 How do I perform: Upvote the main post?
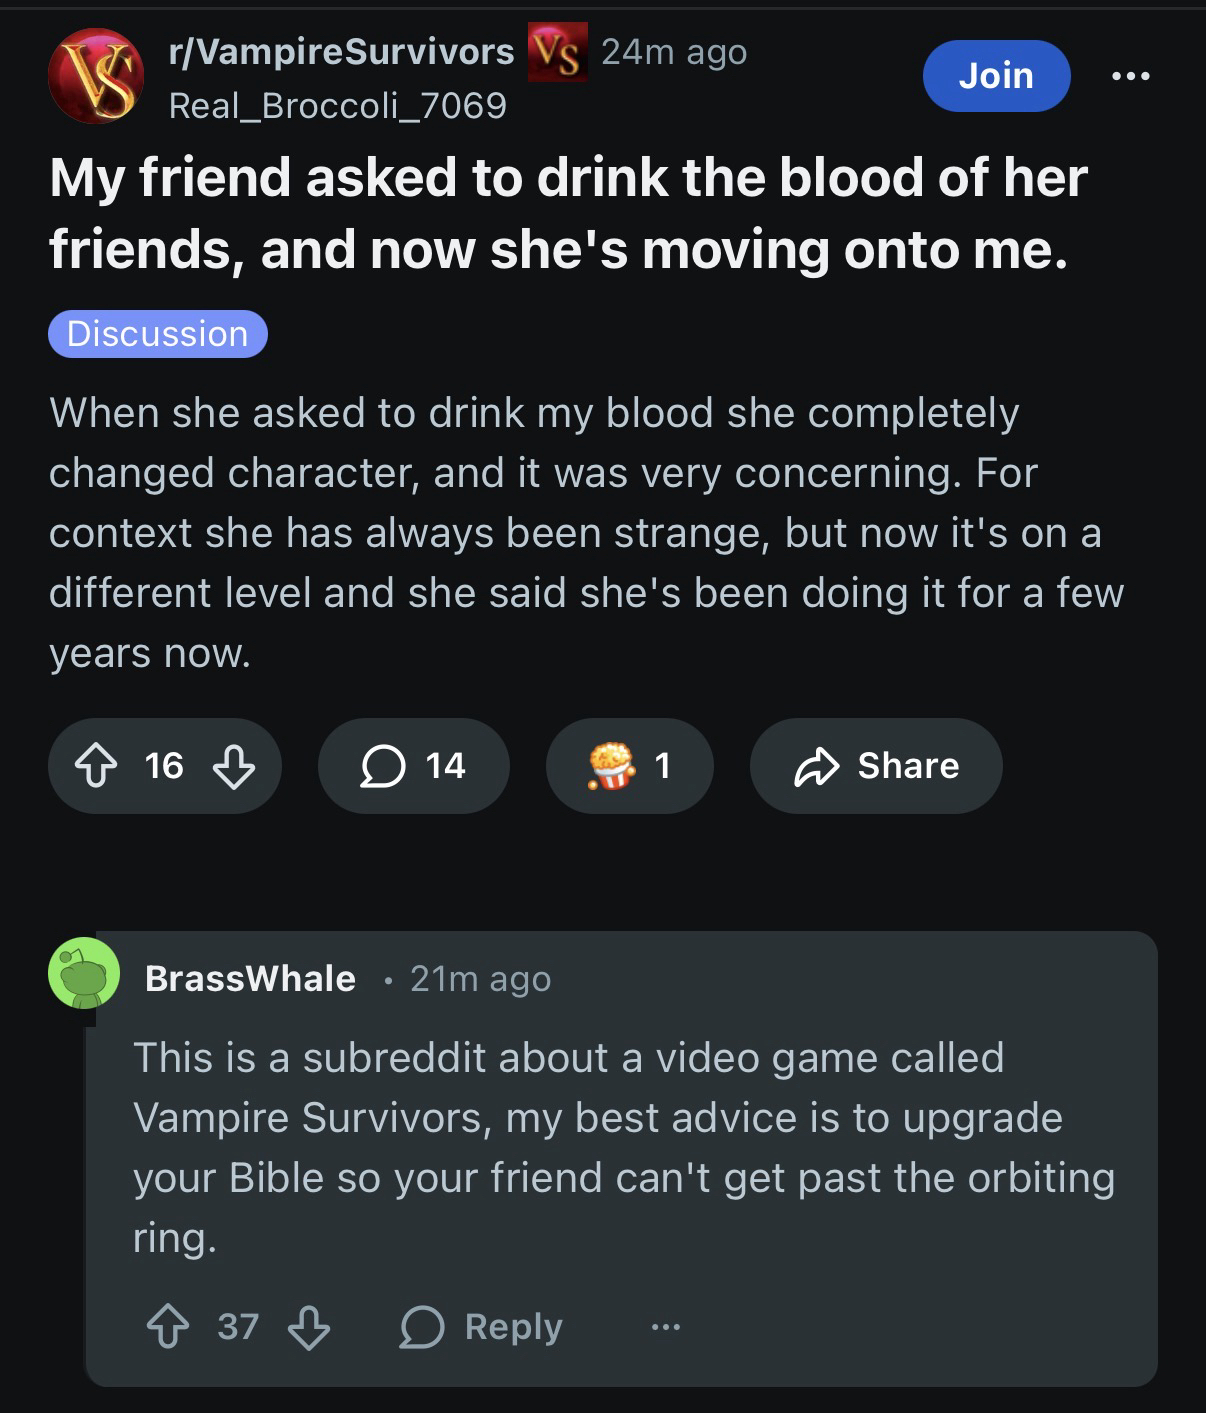click(96, 767)
